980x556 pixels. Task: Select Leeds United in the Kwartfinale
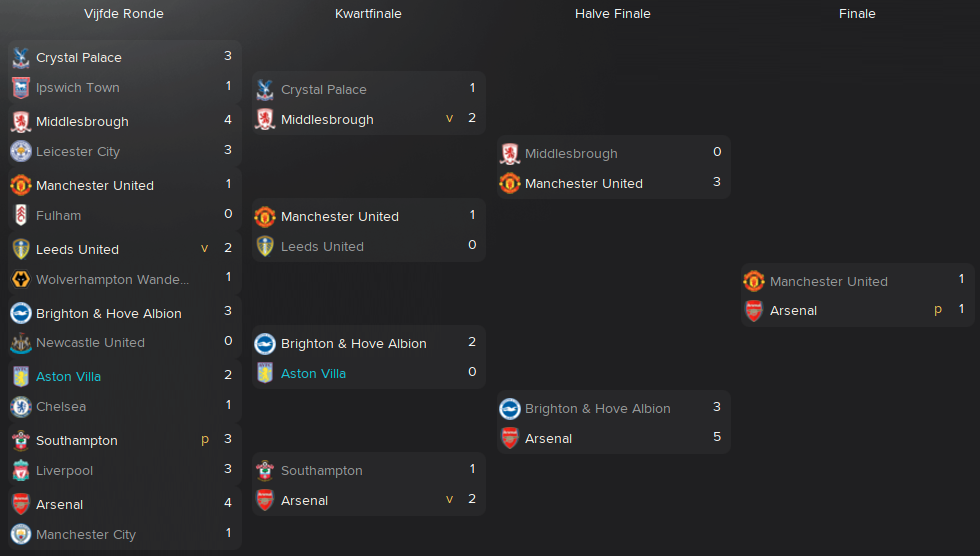click(x=322, y=247)
